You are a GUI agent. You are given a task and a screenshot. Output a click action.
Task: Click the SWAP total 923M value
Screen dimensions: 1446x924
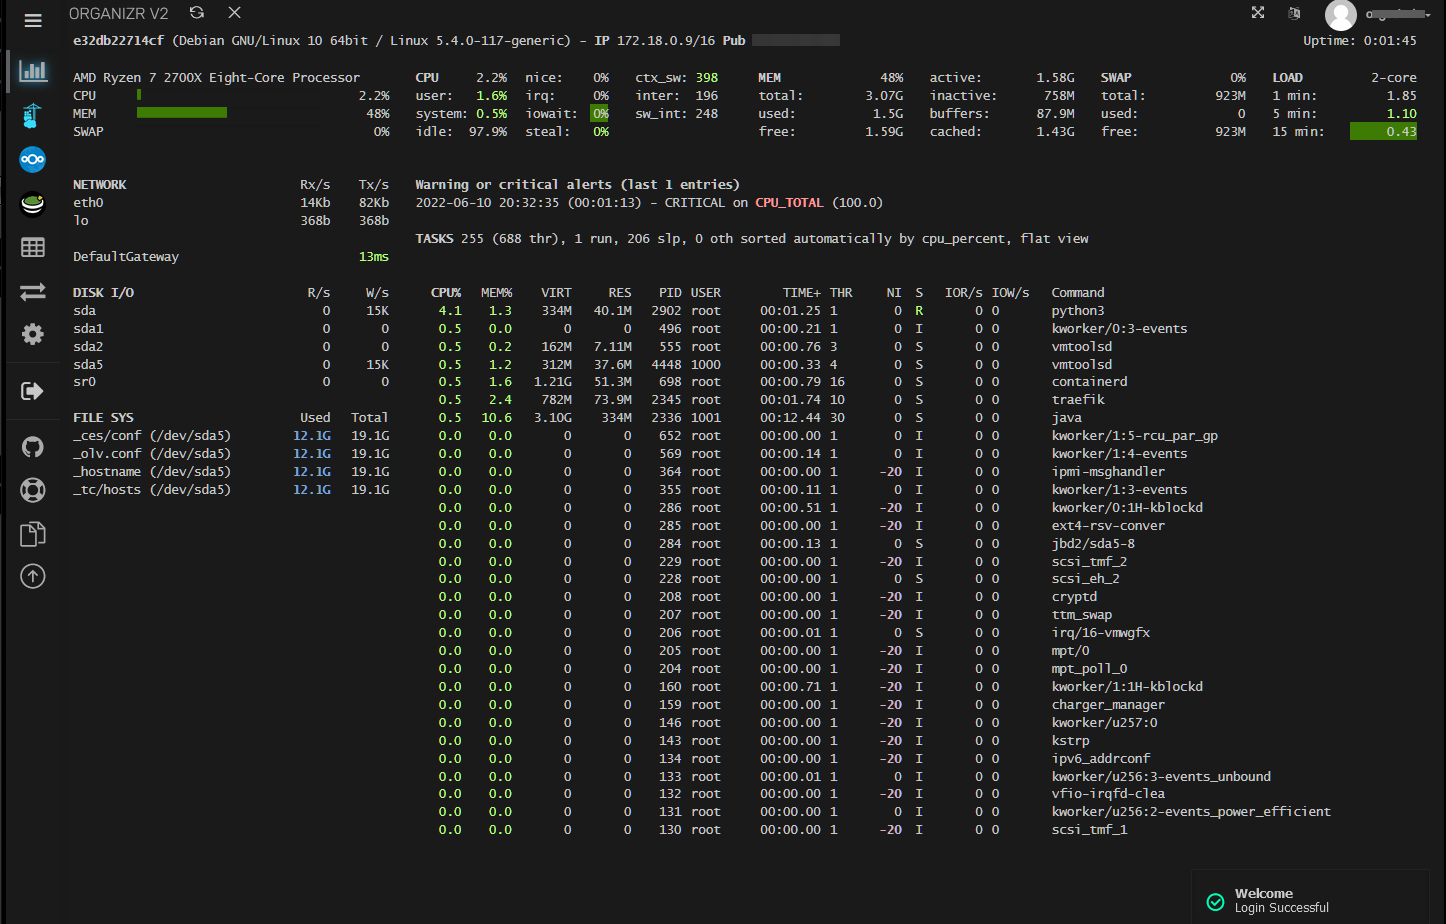pyautogui.click(x=1230, y=96)
